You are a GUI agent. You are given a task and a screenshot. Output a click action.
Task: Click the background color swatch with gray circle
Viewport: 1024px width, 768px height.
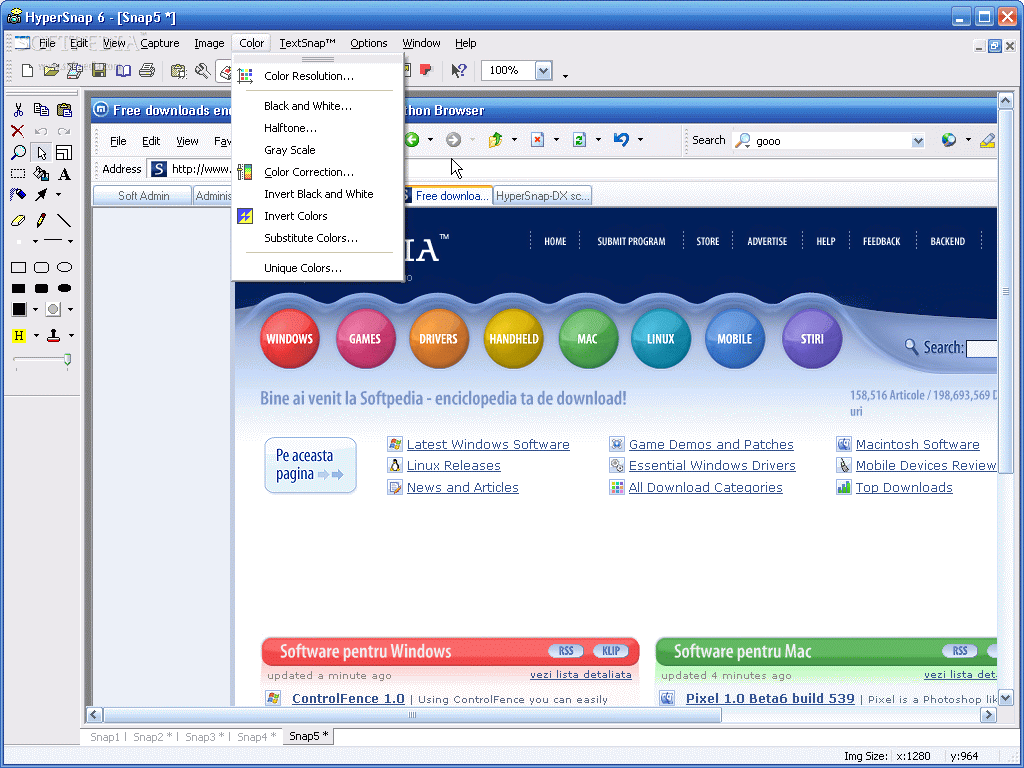click(54, 310)
